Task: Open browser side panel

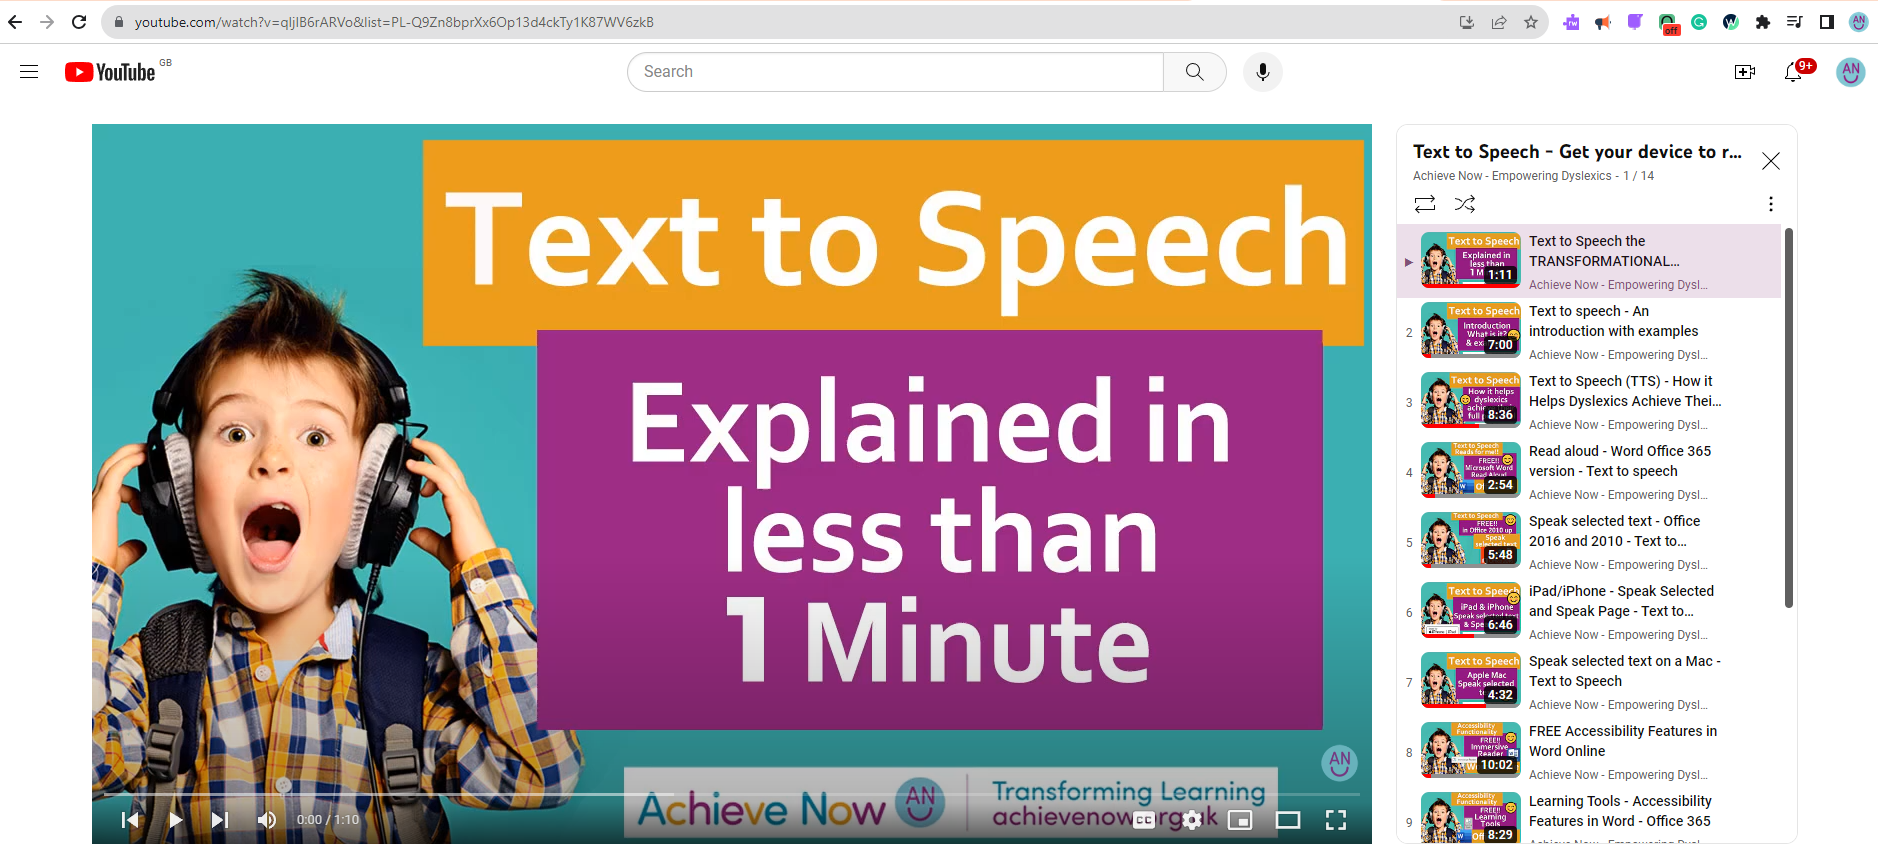Action: pyautogui.click(x=1827, y=22)
